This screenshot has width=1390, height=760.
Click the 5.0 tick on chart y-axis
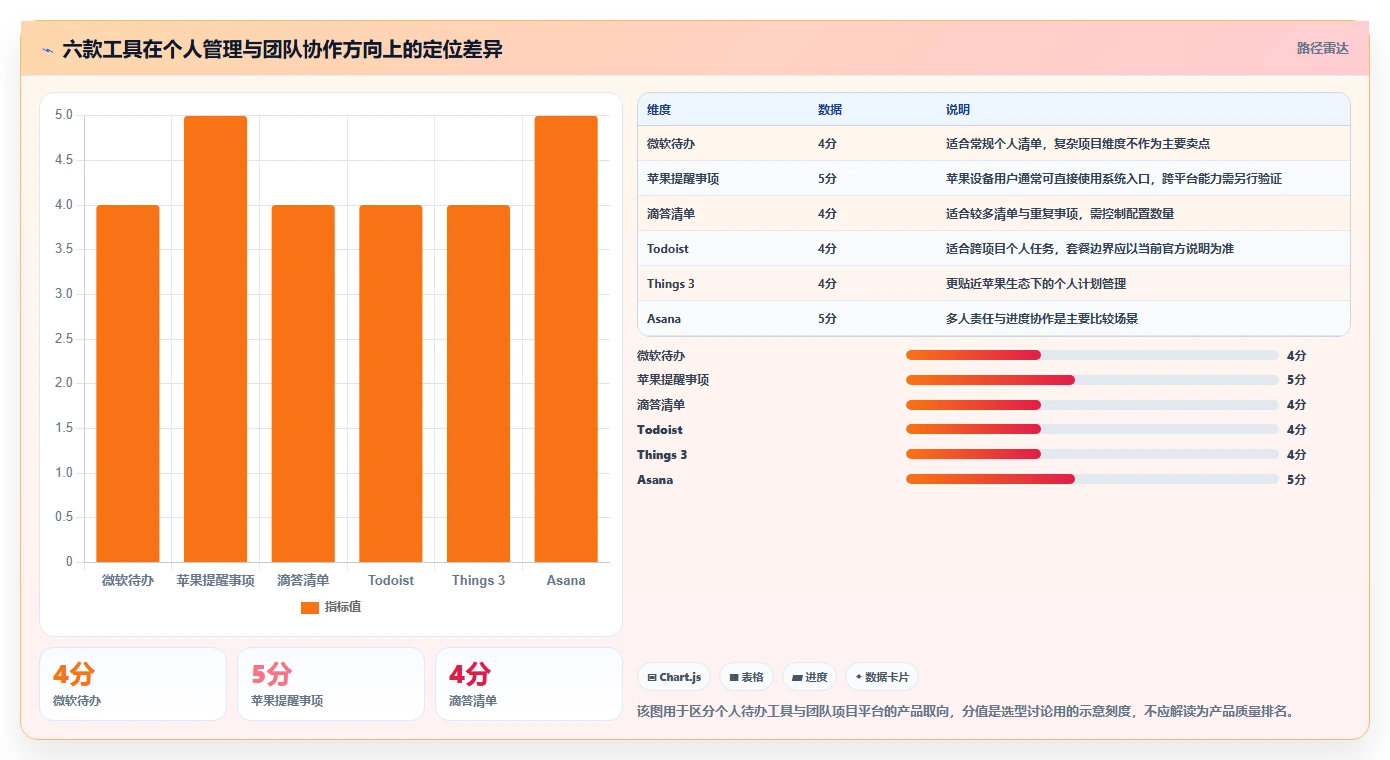pyautogui.click(x=64, y=115)
